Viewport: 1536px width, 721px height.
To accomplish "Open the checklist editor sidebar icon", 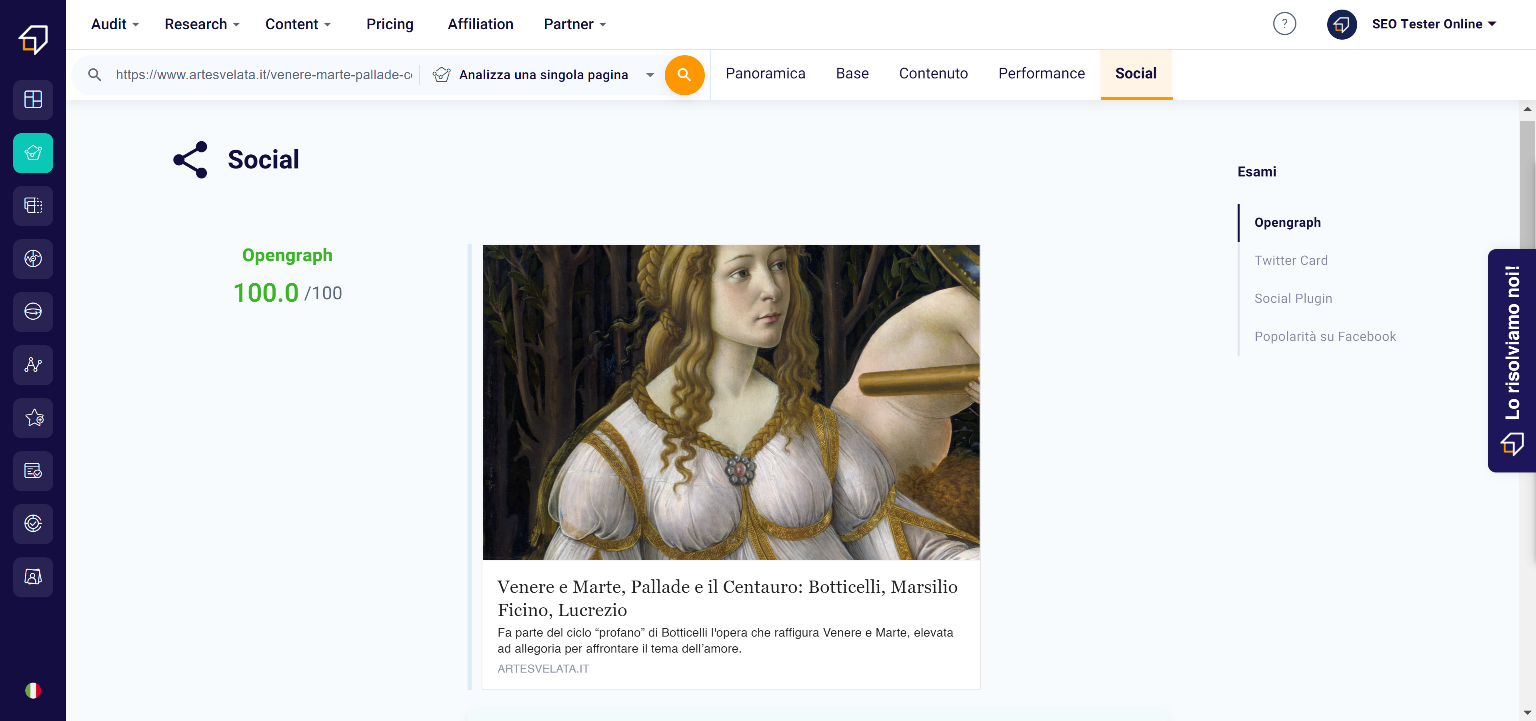I will pos(33,471).
